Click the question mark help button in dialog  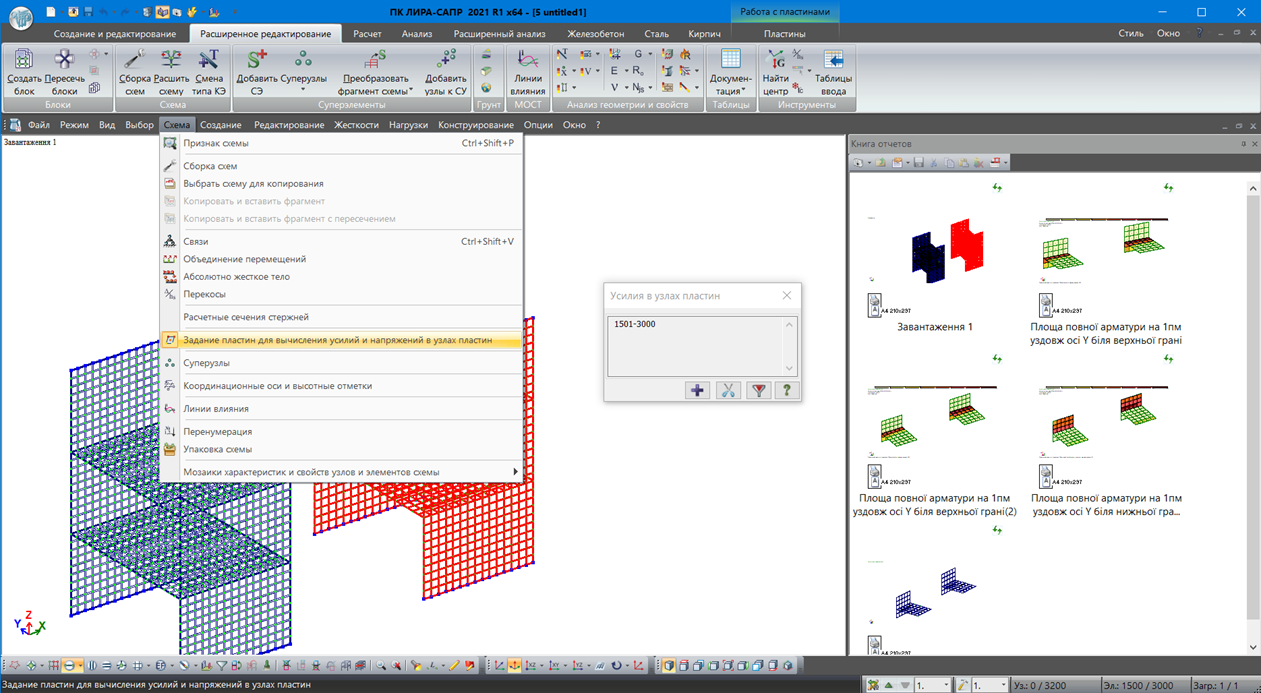tap(787, 390)
